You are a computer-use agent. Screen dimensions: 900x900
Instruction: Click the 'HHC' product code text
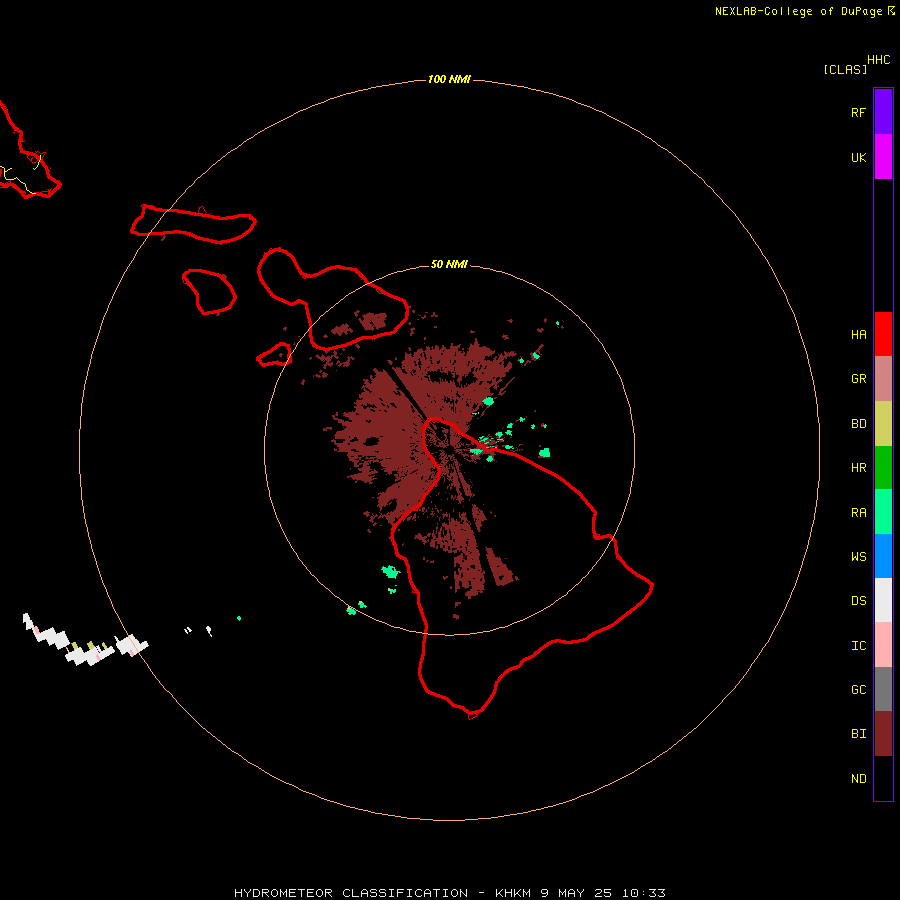(x=878, y=60)
